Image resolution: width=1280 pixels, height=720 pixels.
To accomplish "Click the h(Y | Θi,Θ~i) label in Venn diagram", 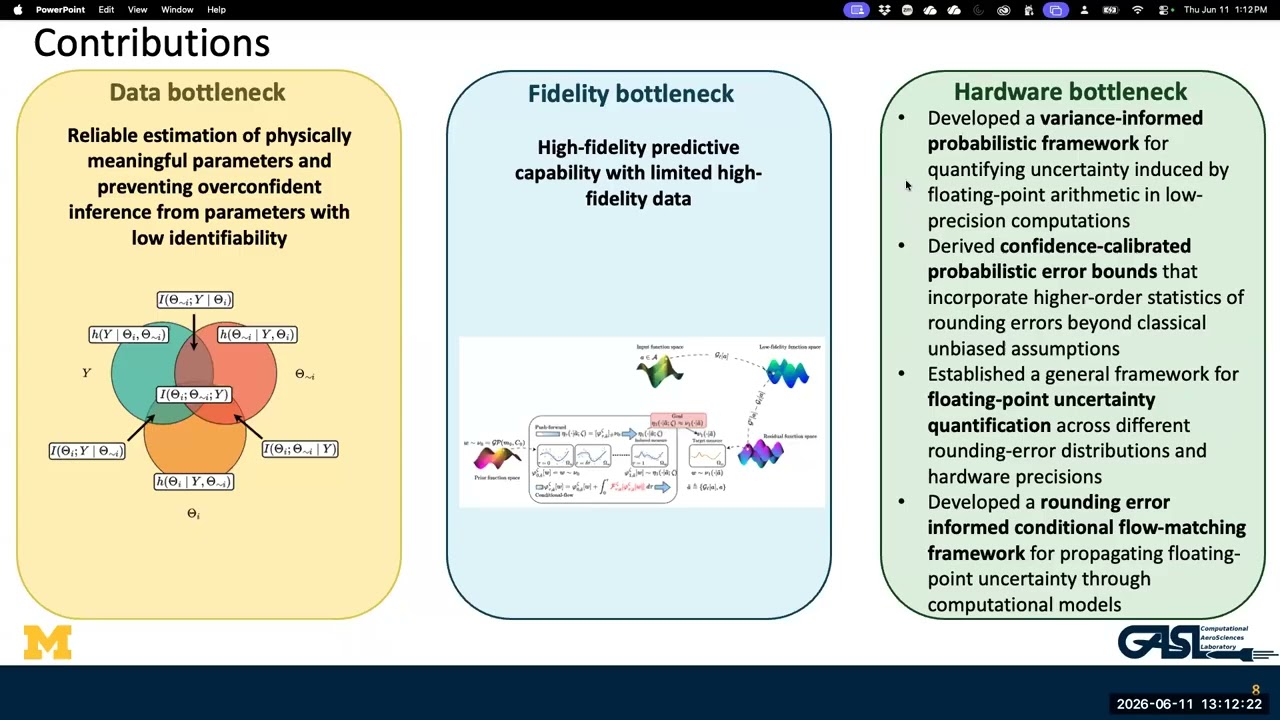I will point(128,335).
